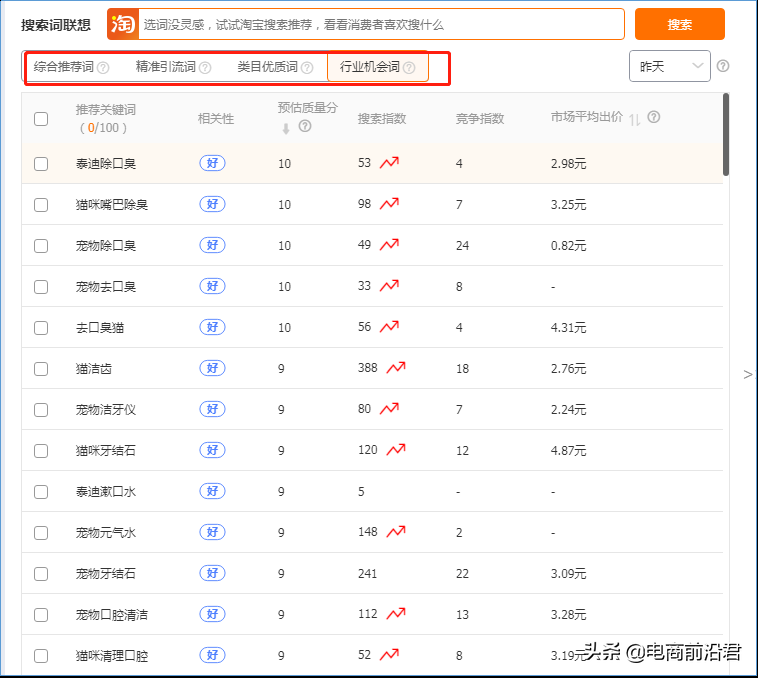Click the 0.82元 average bid value
The image size is (758, 678).
(568, 246)
